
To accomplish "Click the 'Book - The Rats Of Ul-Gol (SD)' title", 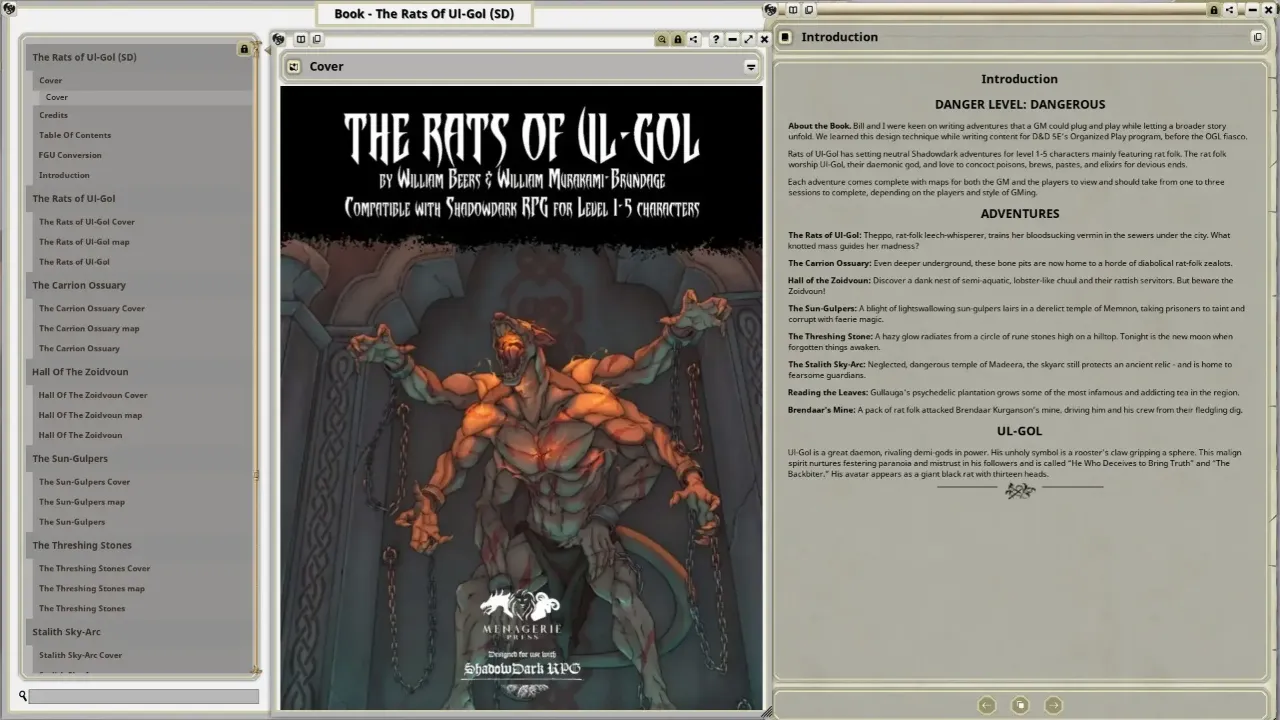I will 424,14.
